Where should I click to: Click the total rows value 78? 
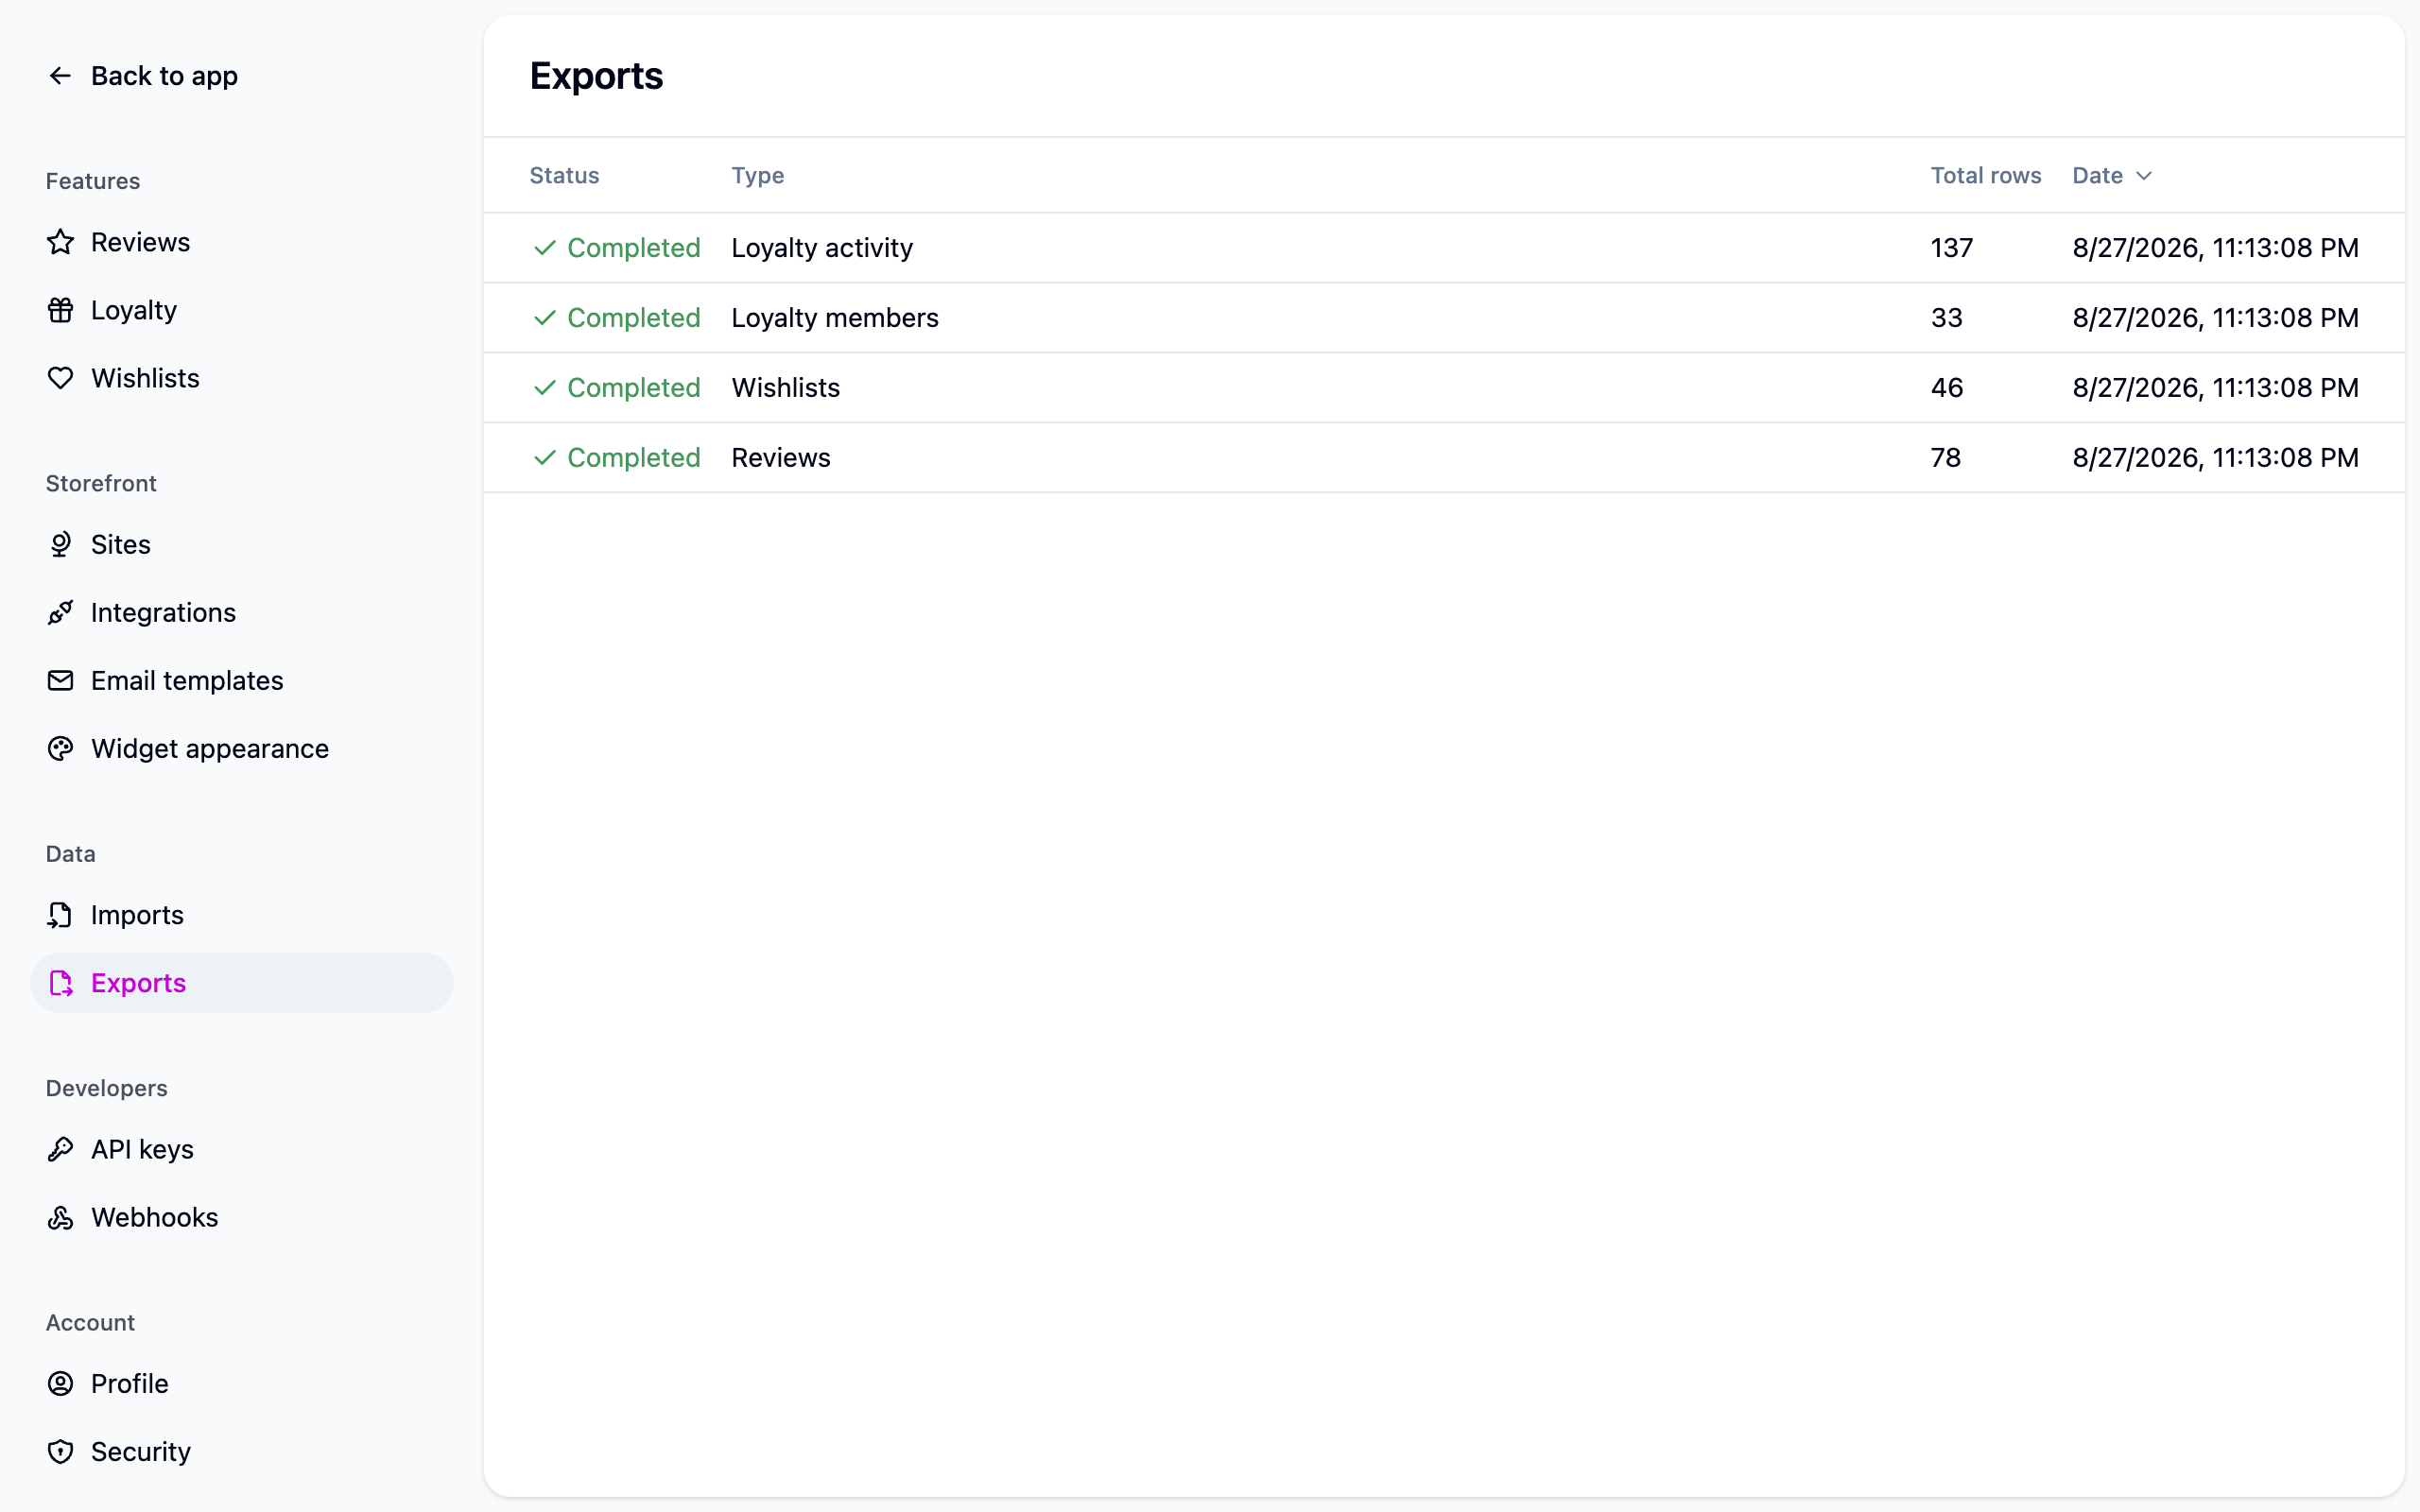[x=1945, y=458]
